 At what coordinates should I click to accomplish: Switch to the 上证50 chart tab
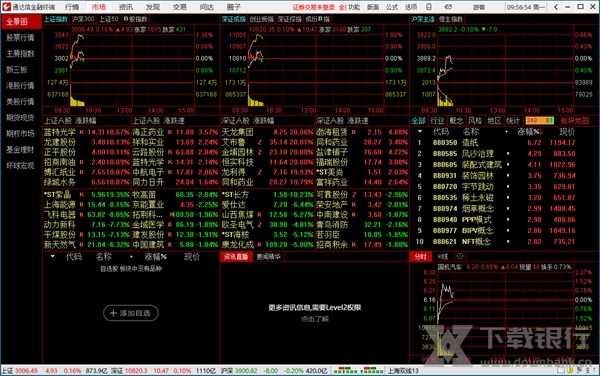(x=109, y=19)
